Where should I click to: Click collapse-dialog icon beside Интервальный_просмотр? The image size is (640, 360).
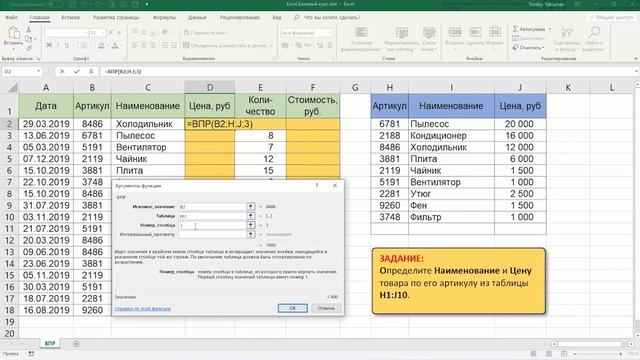(251, 234)
